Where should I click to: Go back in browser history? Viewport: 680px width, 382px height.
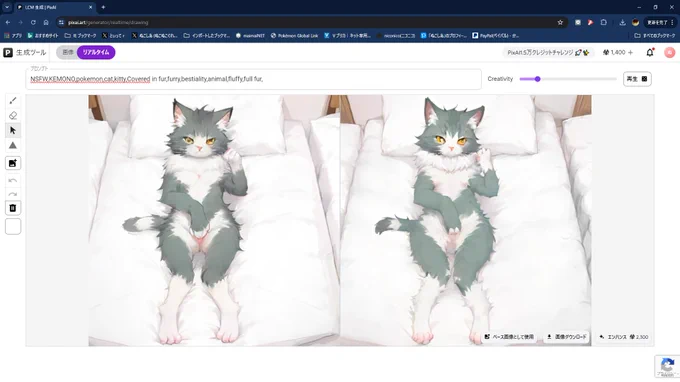[x=8, y=23]
